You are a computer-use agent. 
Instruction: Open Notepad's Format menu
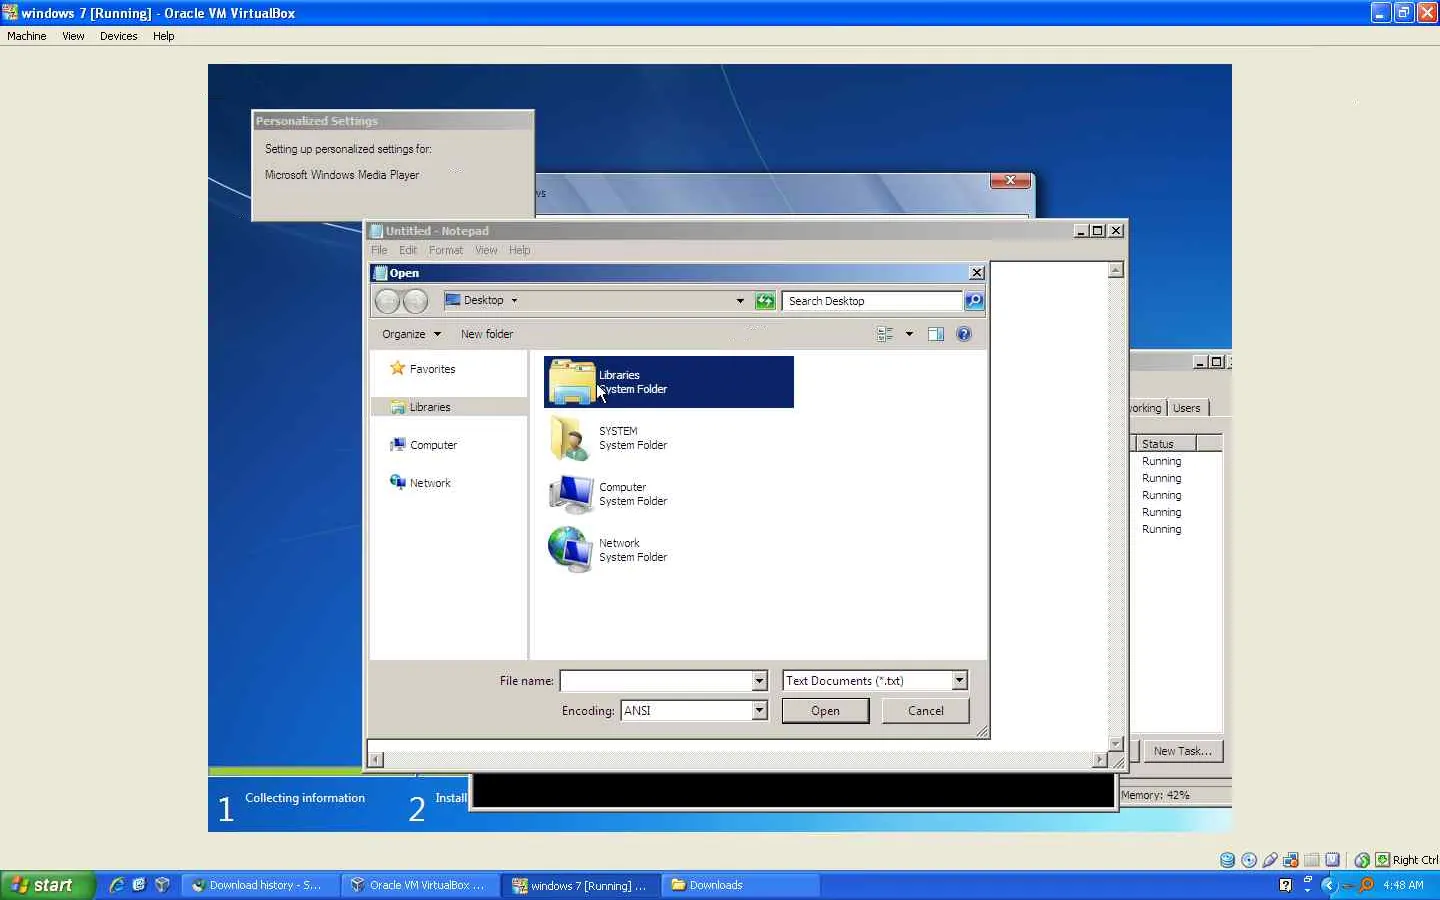tap(446, 250)
